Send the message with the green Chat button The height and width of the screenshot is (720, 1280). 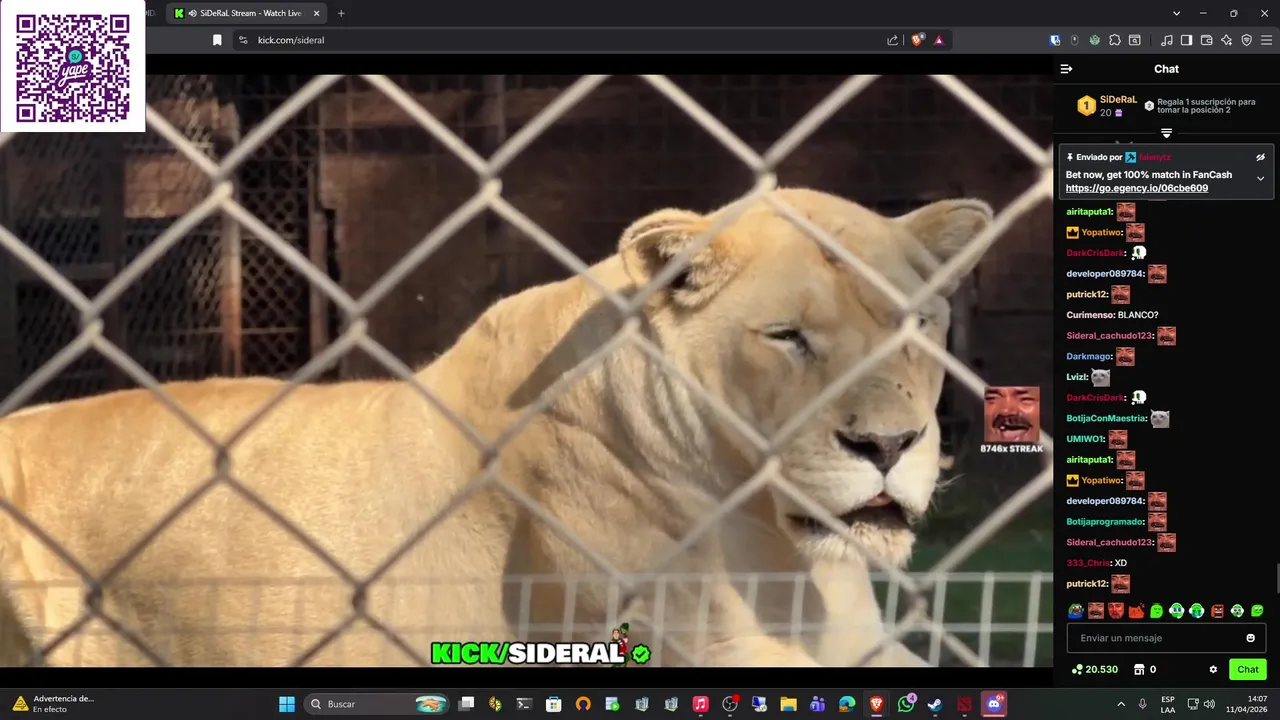click(x=1247, y=669)
